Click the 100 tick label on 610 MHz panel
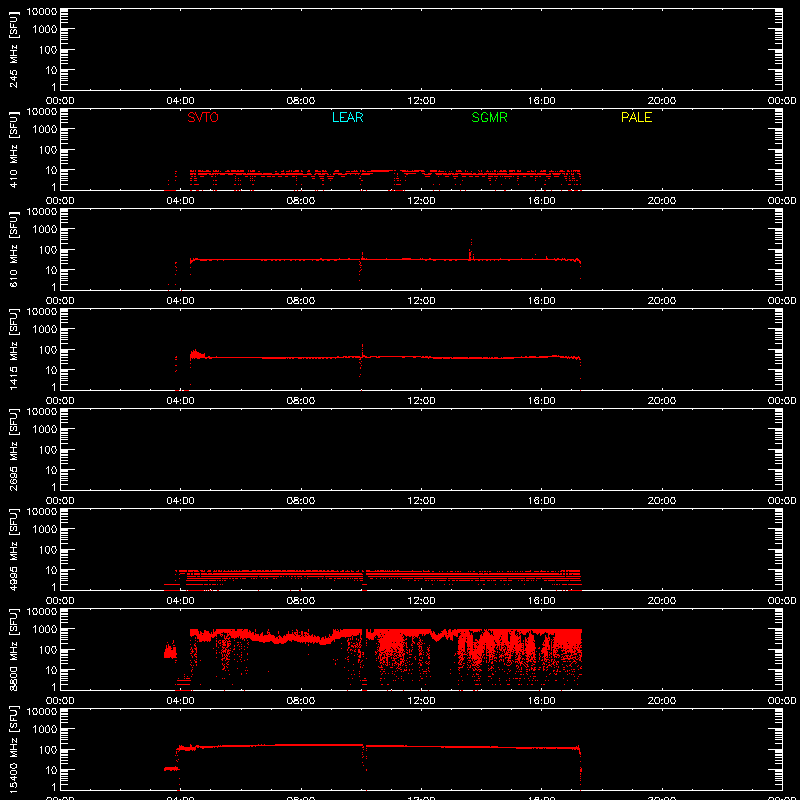 [49, 250]
